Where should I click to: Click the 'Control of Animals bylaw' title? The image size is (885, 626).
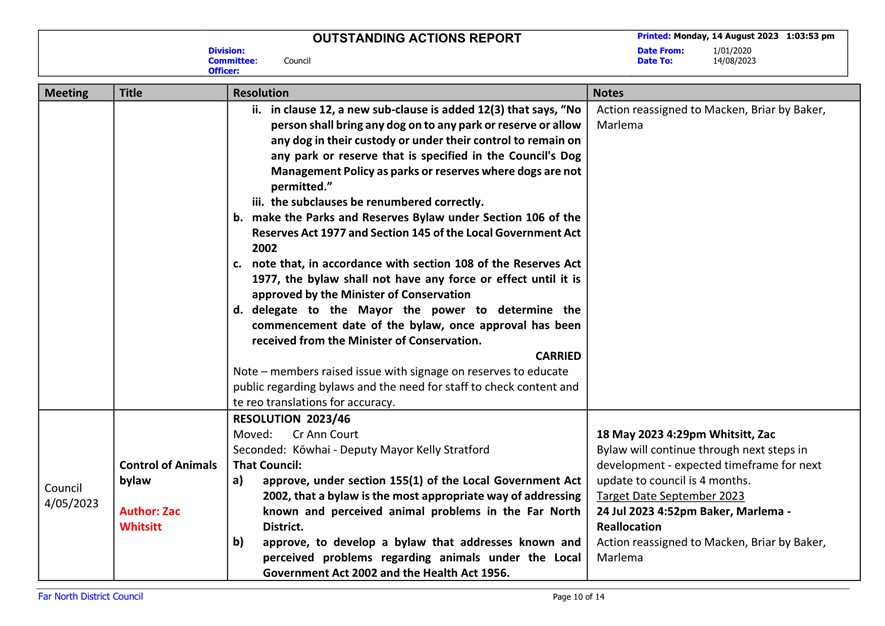pos(168,473)
